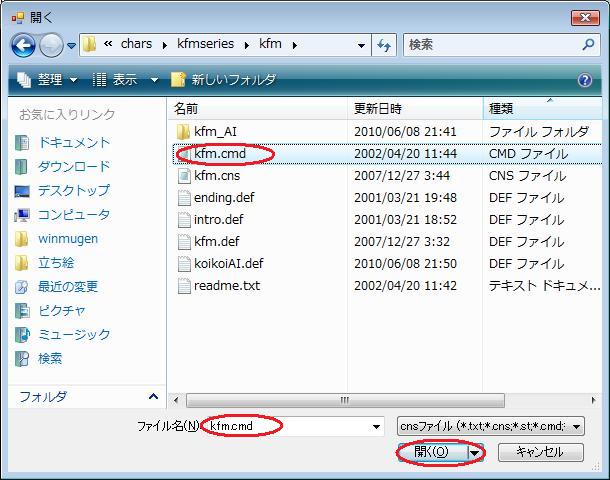The image size is (610, 480).
Task: Click the 最近の変更 sidebar icon
Action: pos(22,287)
